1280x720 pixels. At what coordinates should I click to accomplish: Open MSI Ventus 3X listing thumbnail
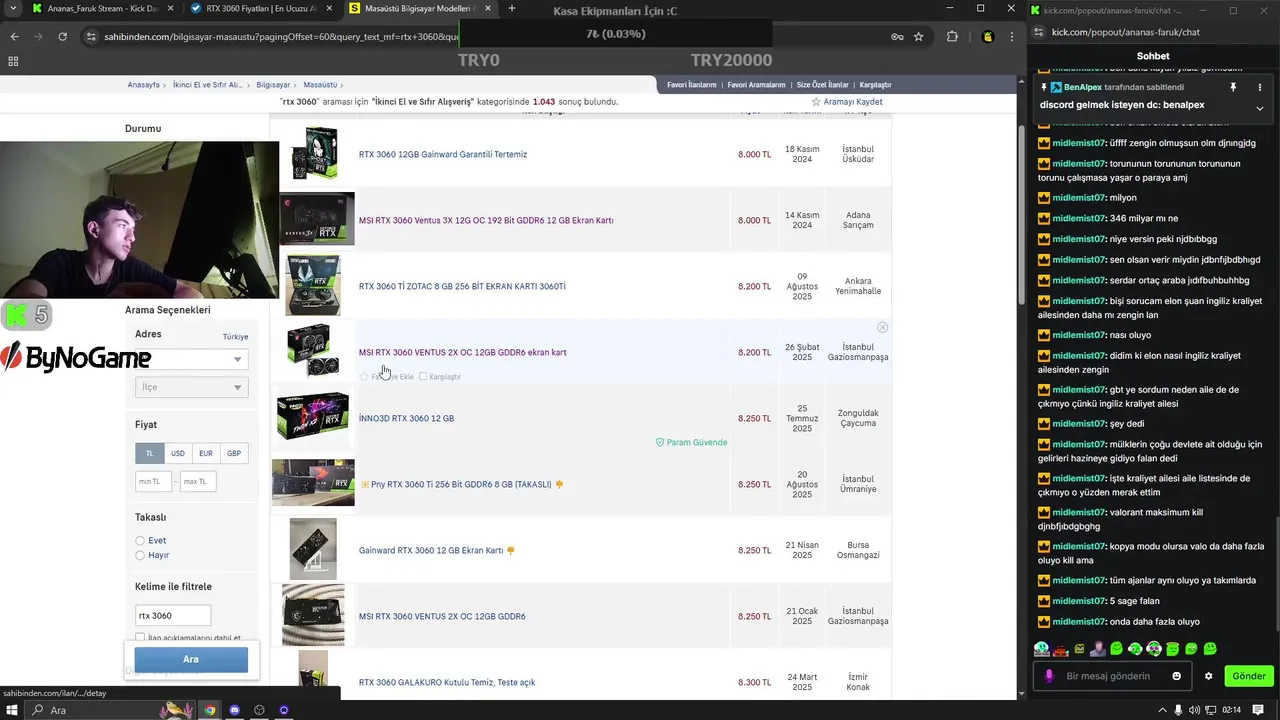317,219
